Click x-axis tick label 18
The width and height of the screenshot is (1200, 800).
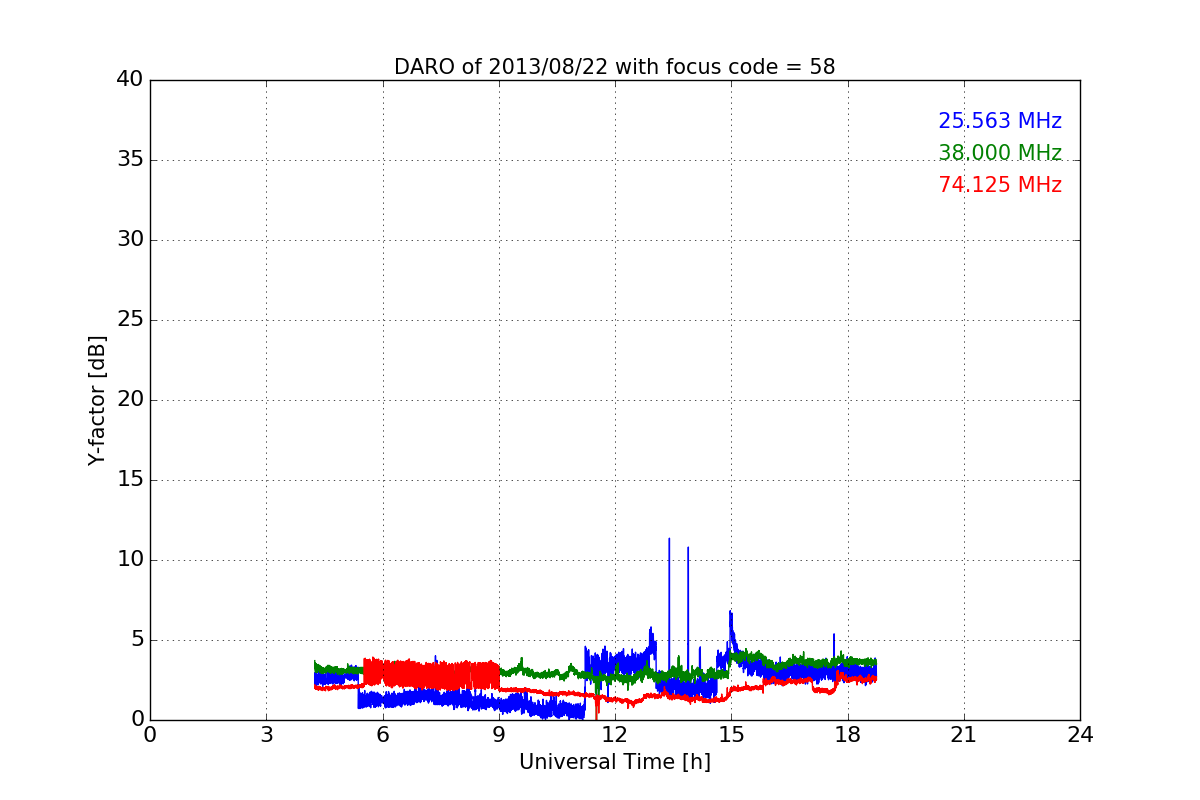pos(847,735)
